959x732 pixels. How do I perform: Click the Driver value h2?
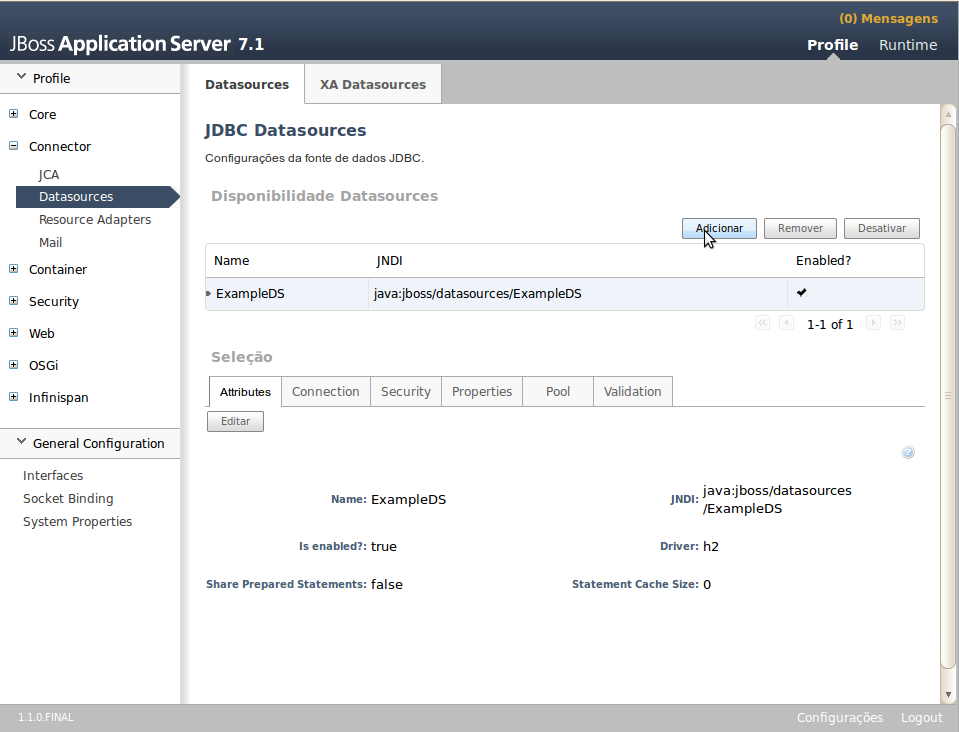711,546
